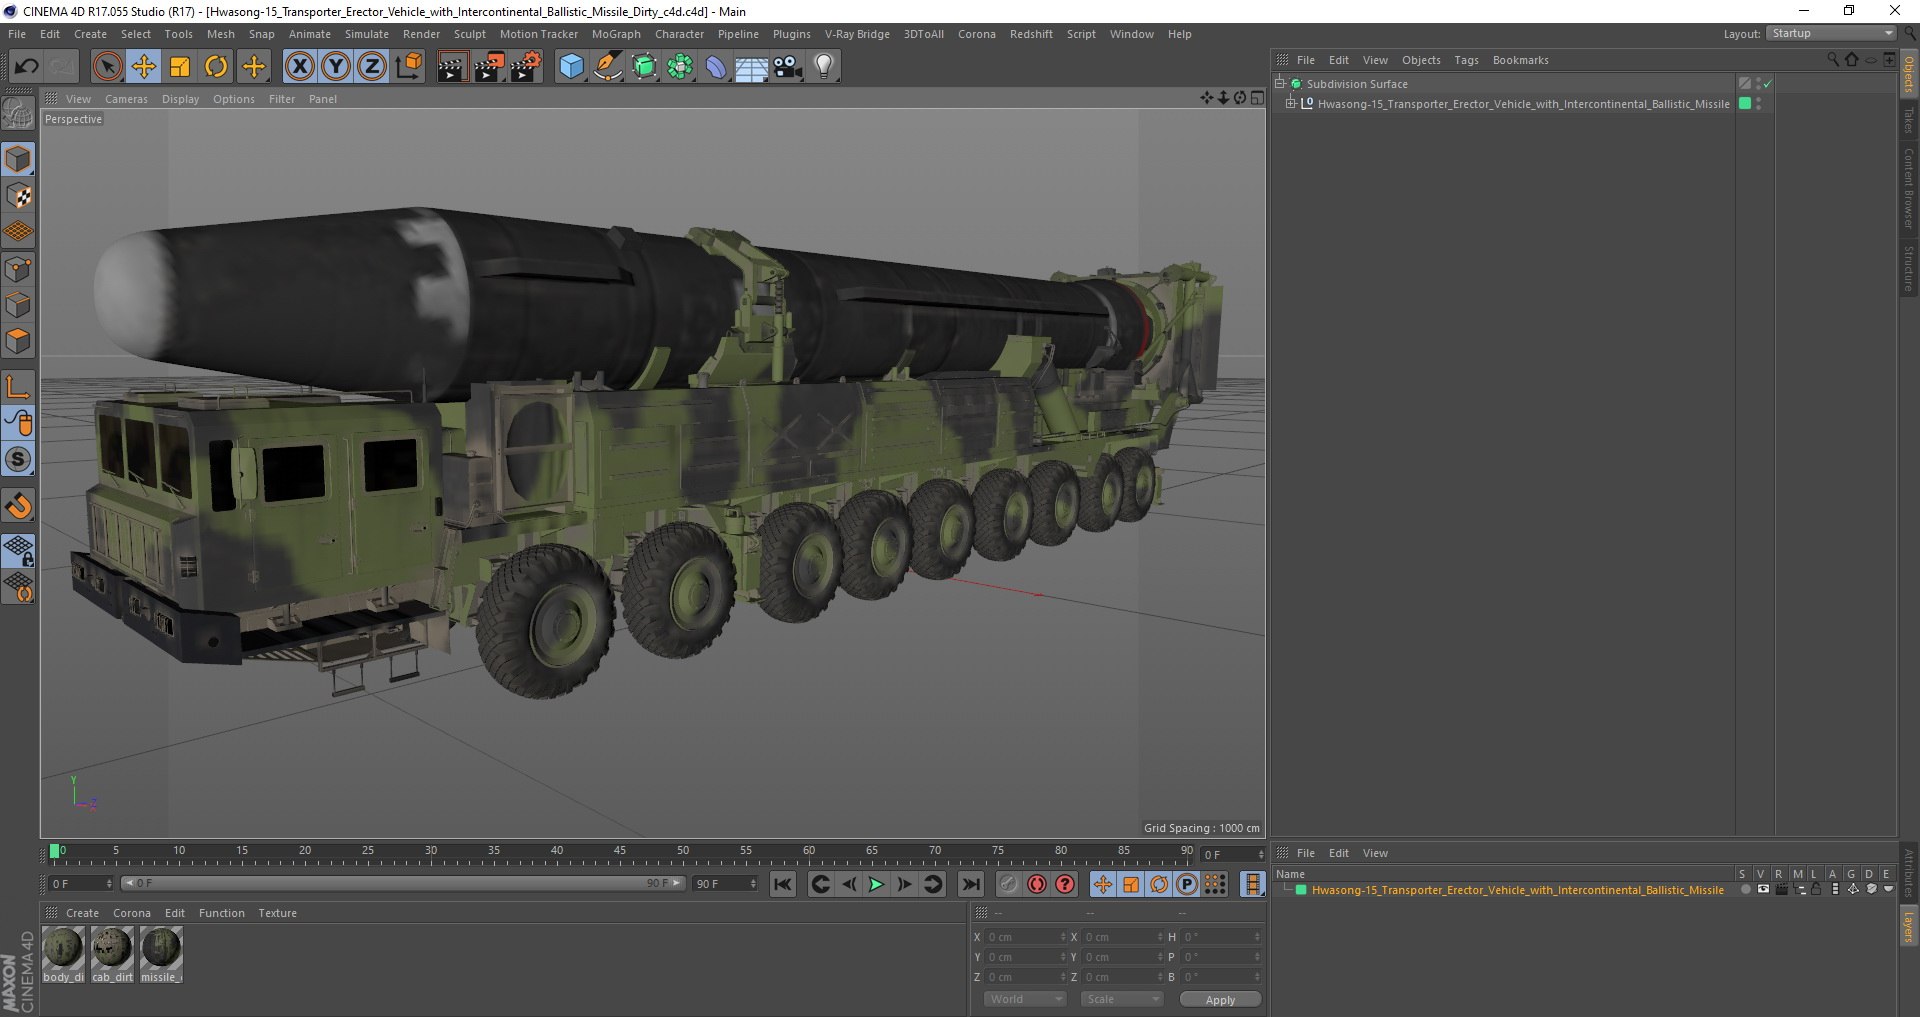1920x1017 pixels.
Task: Go to end of animation
Action: [x=970, y=884]
